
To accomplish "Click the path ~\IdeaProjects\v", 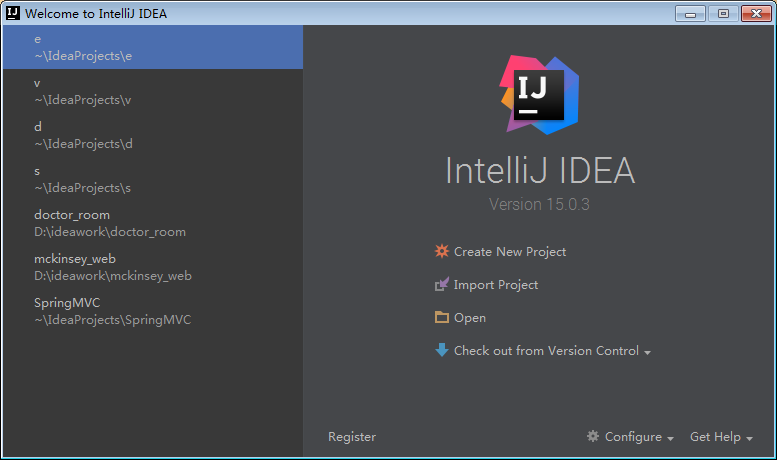I will click(83, 100).
